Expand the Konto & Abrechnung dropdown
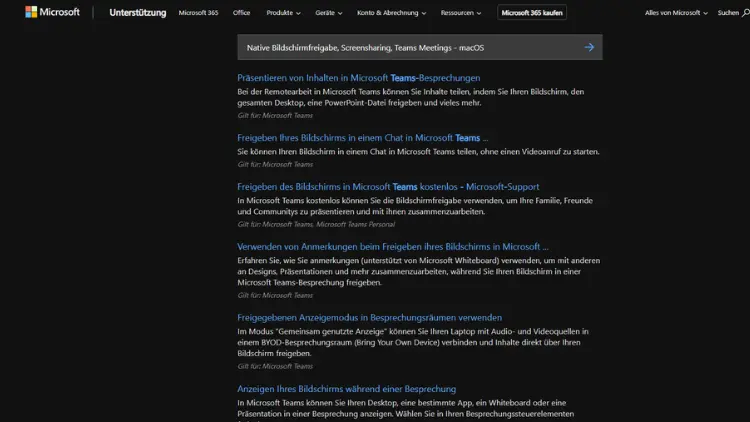Screen dimensions: 750x422 391,13
